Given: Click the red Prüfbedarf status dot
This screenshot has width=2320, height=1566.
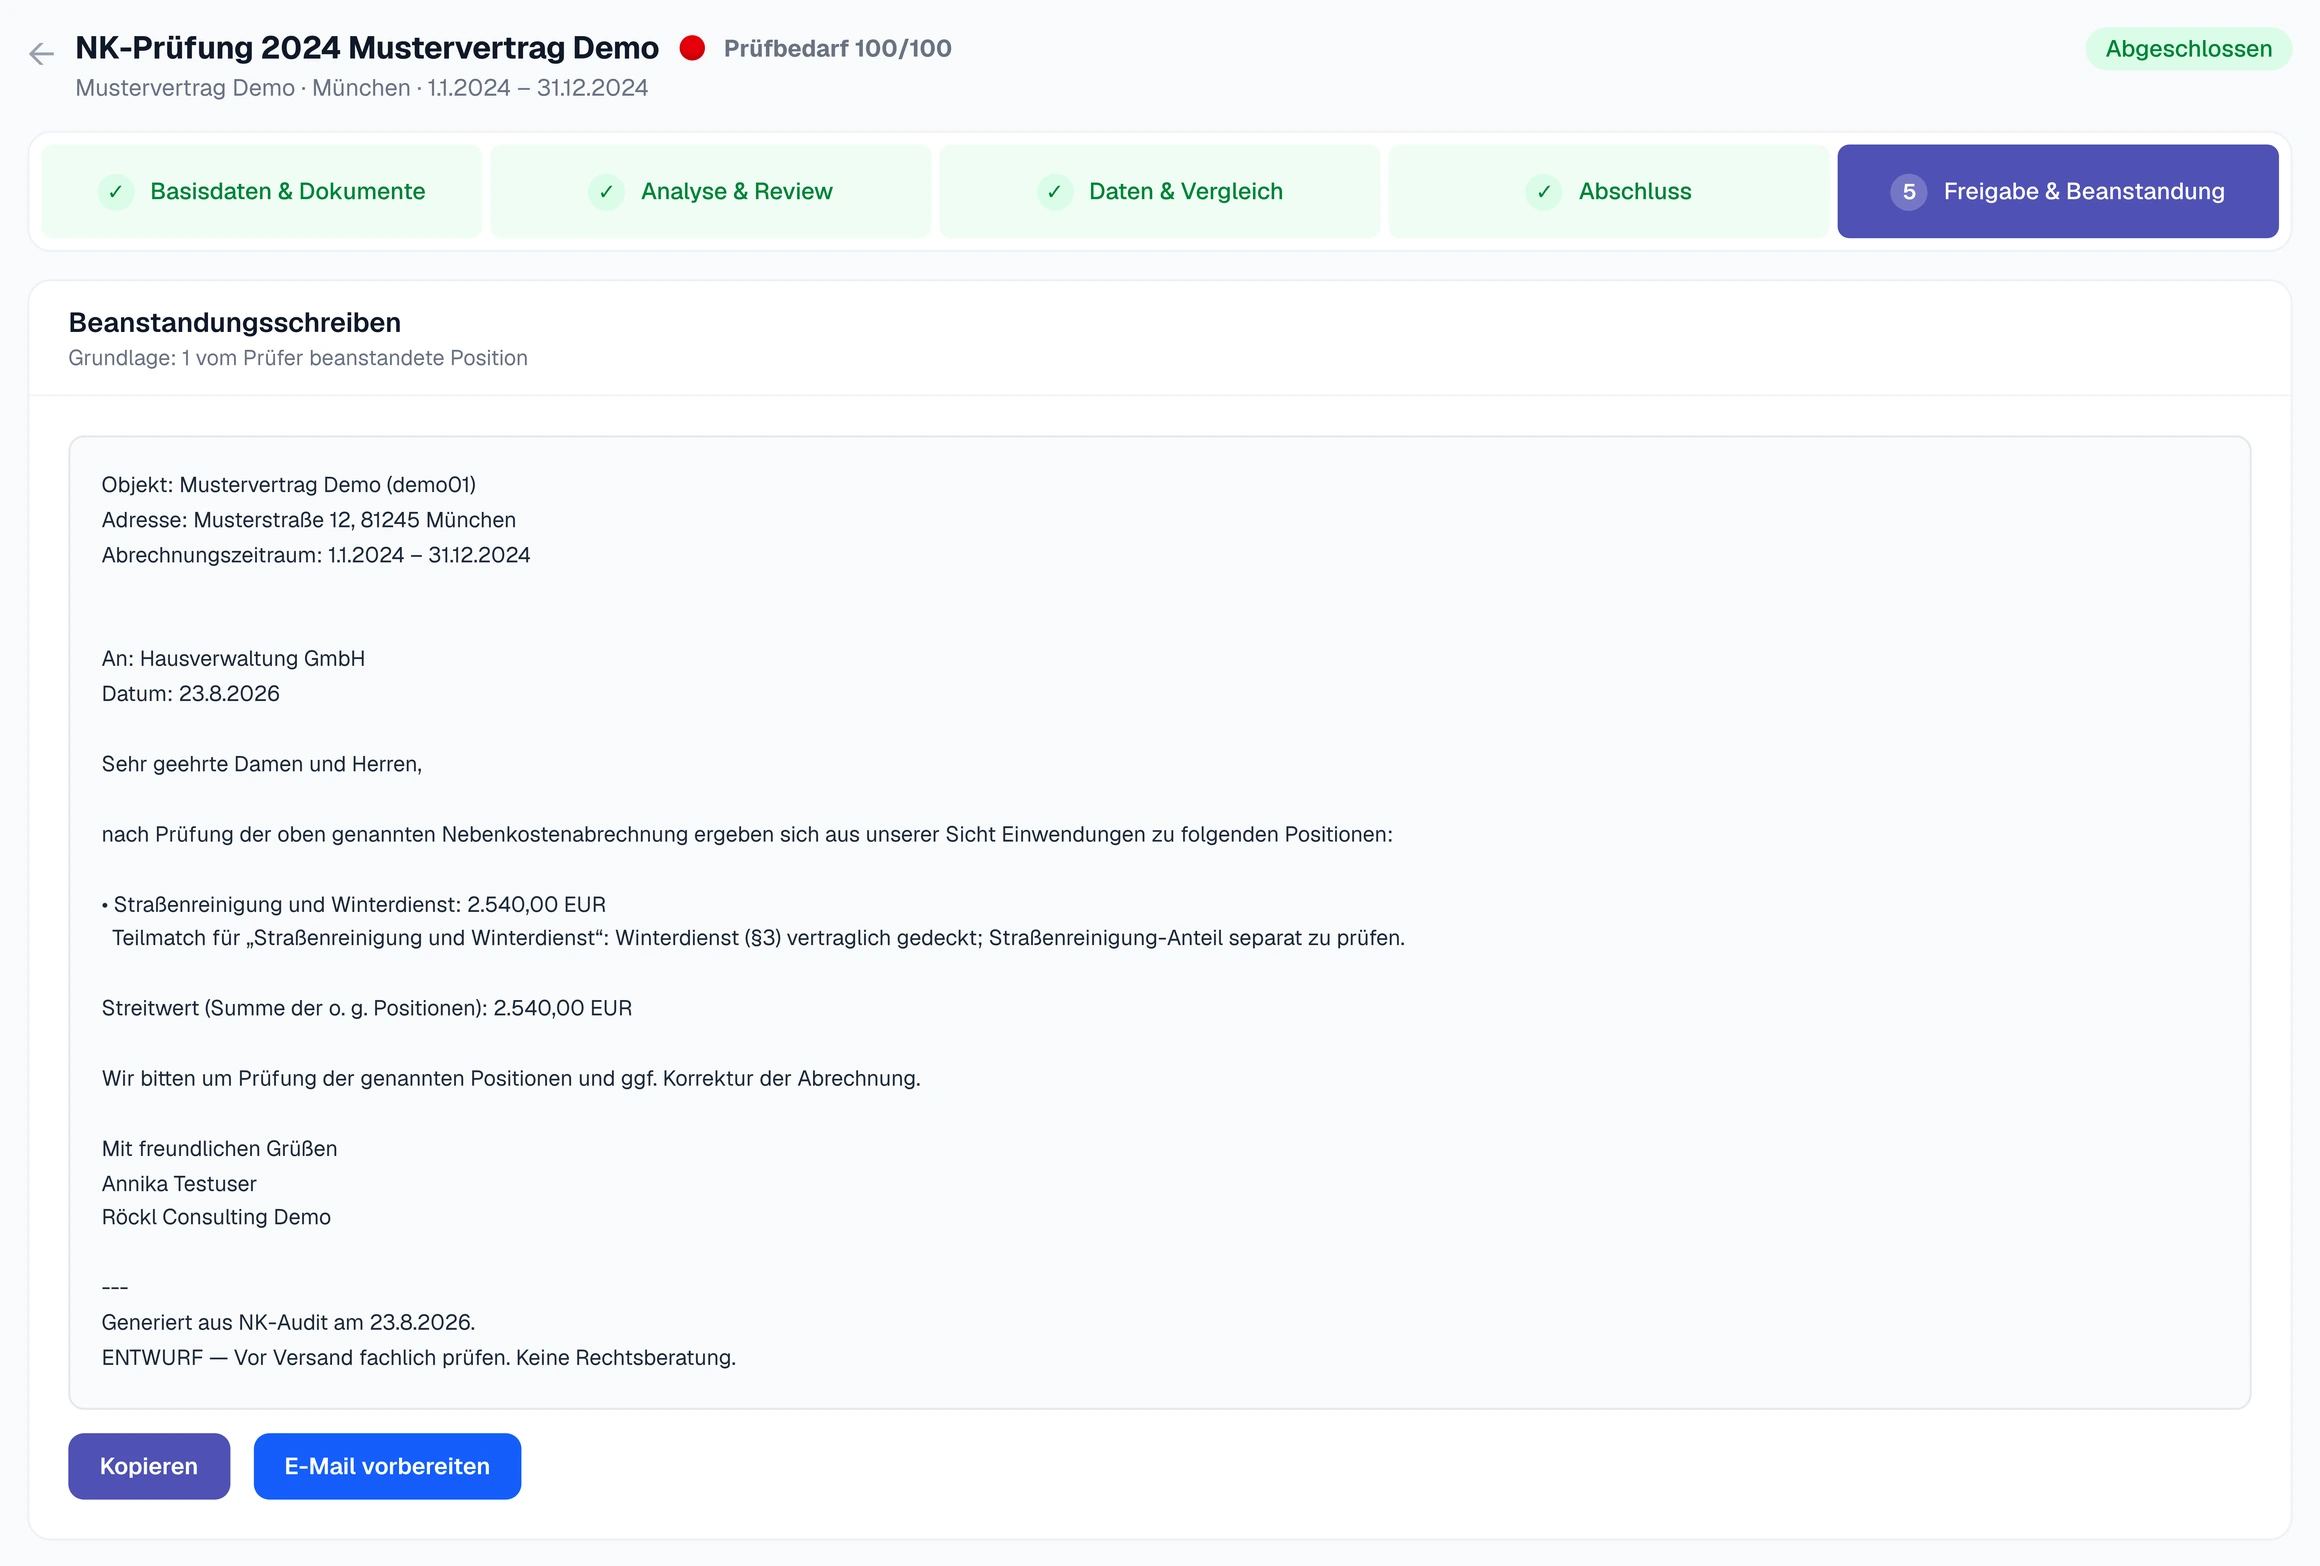Looking at the screenshot, I should pyautogui.click(x=692, y=48).
